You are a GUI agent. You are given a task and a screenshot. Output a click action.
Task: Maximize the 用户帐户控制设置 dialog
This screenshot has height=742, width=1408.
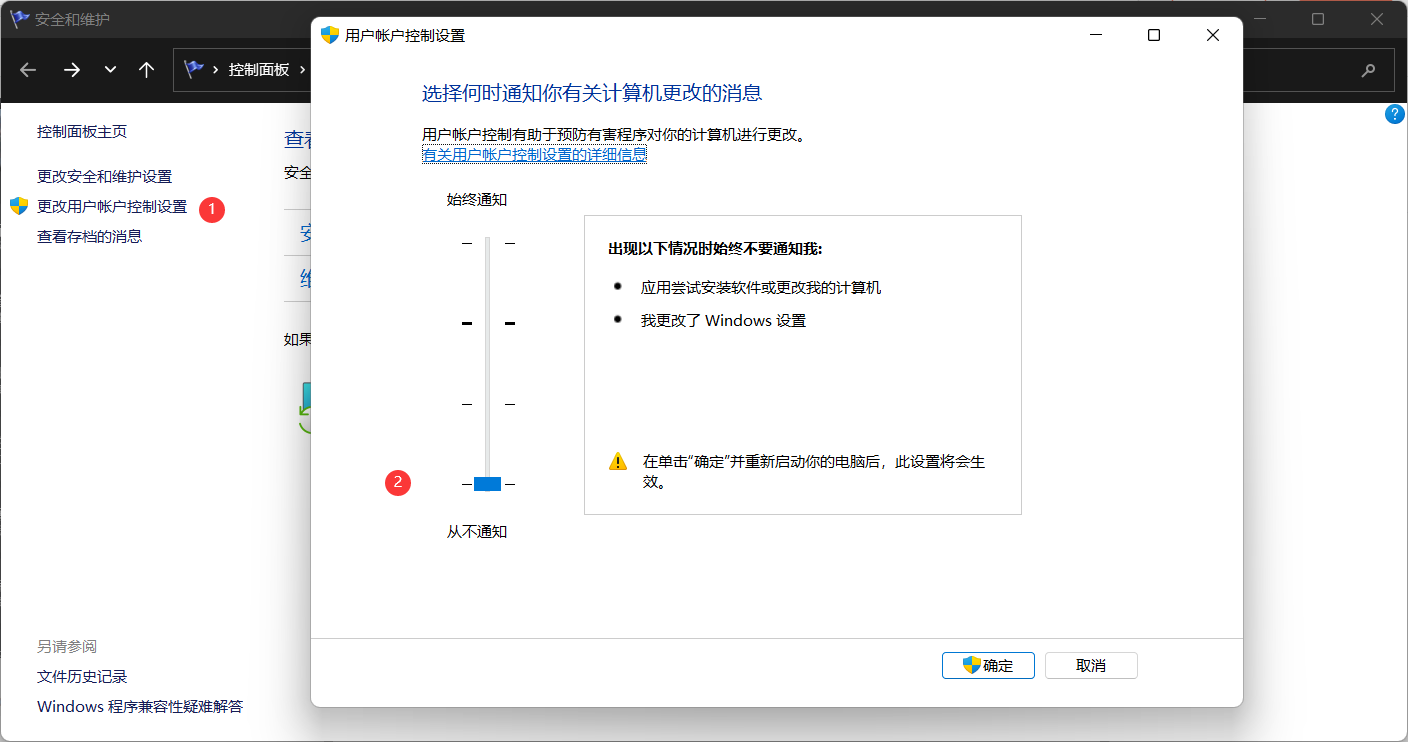[1154, 35]
